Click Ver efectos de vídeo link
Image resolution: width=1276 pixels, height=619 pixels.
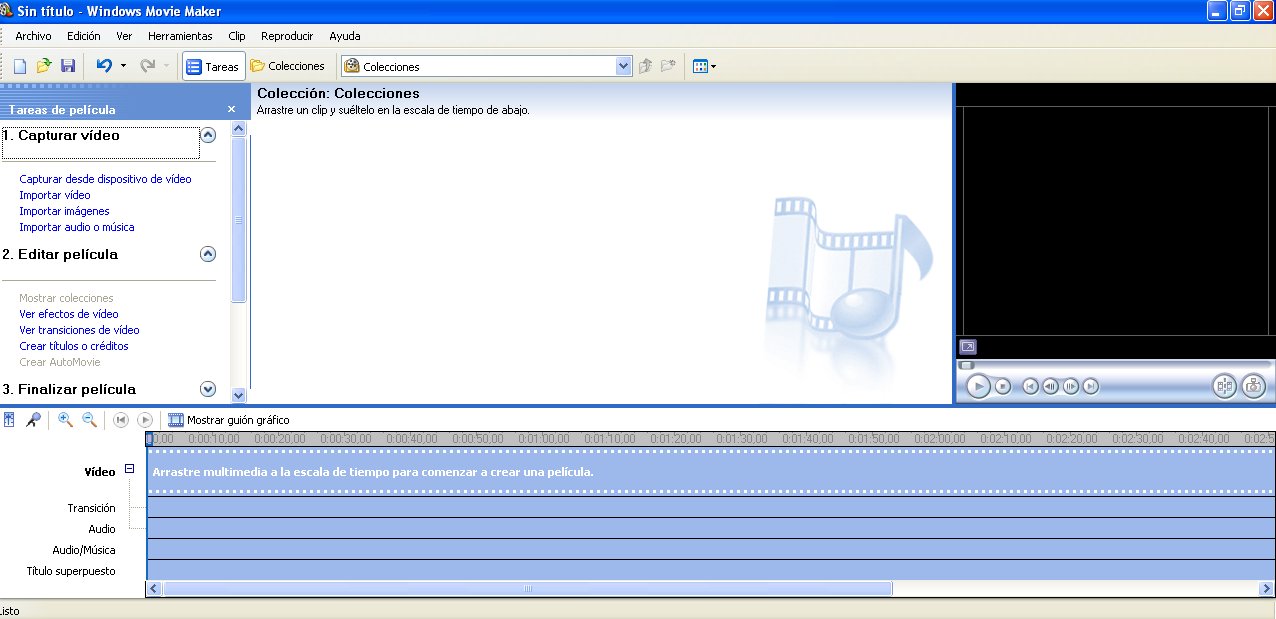69,314
